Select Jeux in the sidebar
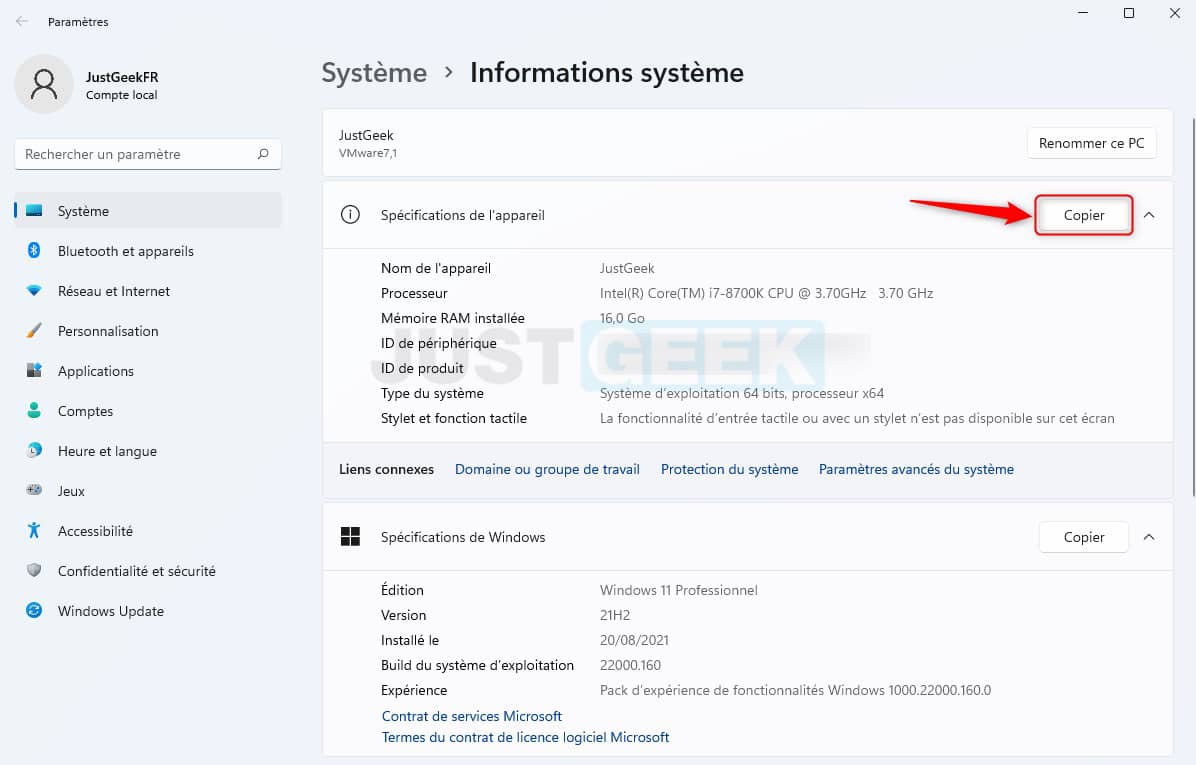Image resolution: width=1196 pixels, height=765 pixels. [x=148, y=490]
